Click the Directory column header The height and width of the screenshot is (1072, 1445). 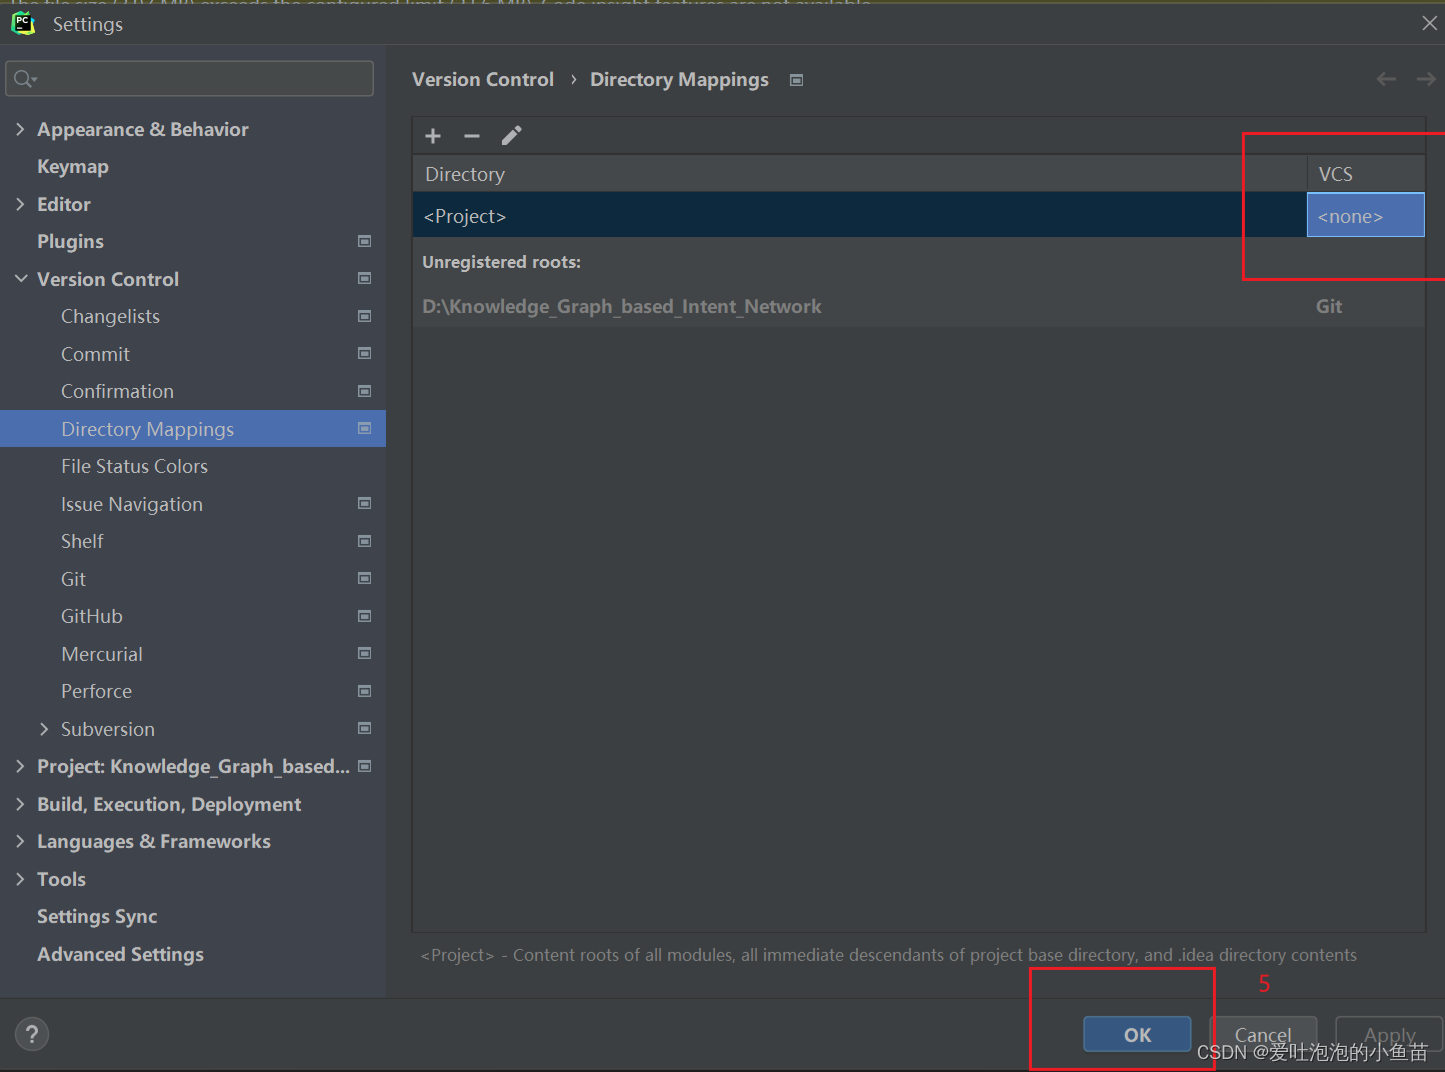click(860, 174)
